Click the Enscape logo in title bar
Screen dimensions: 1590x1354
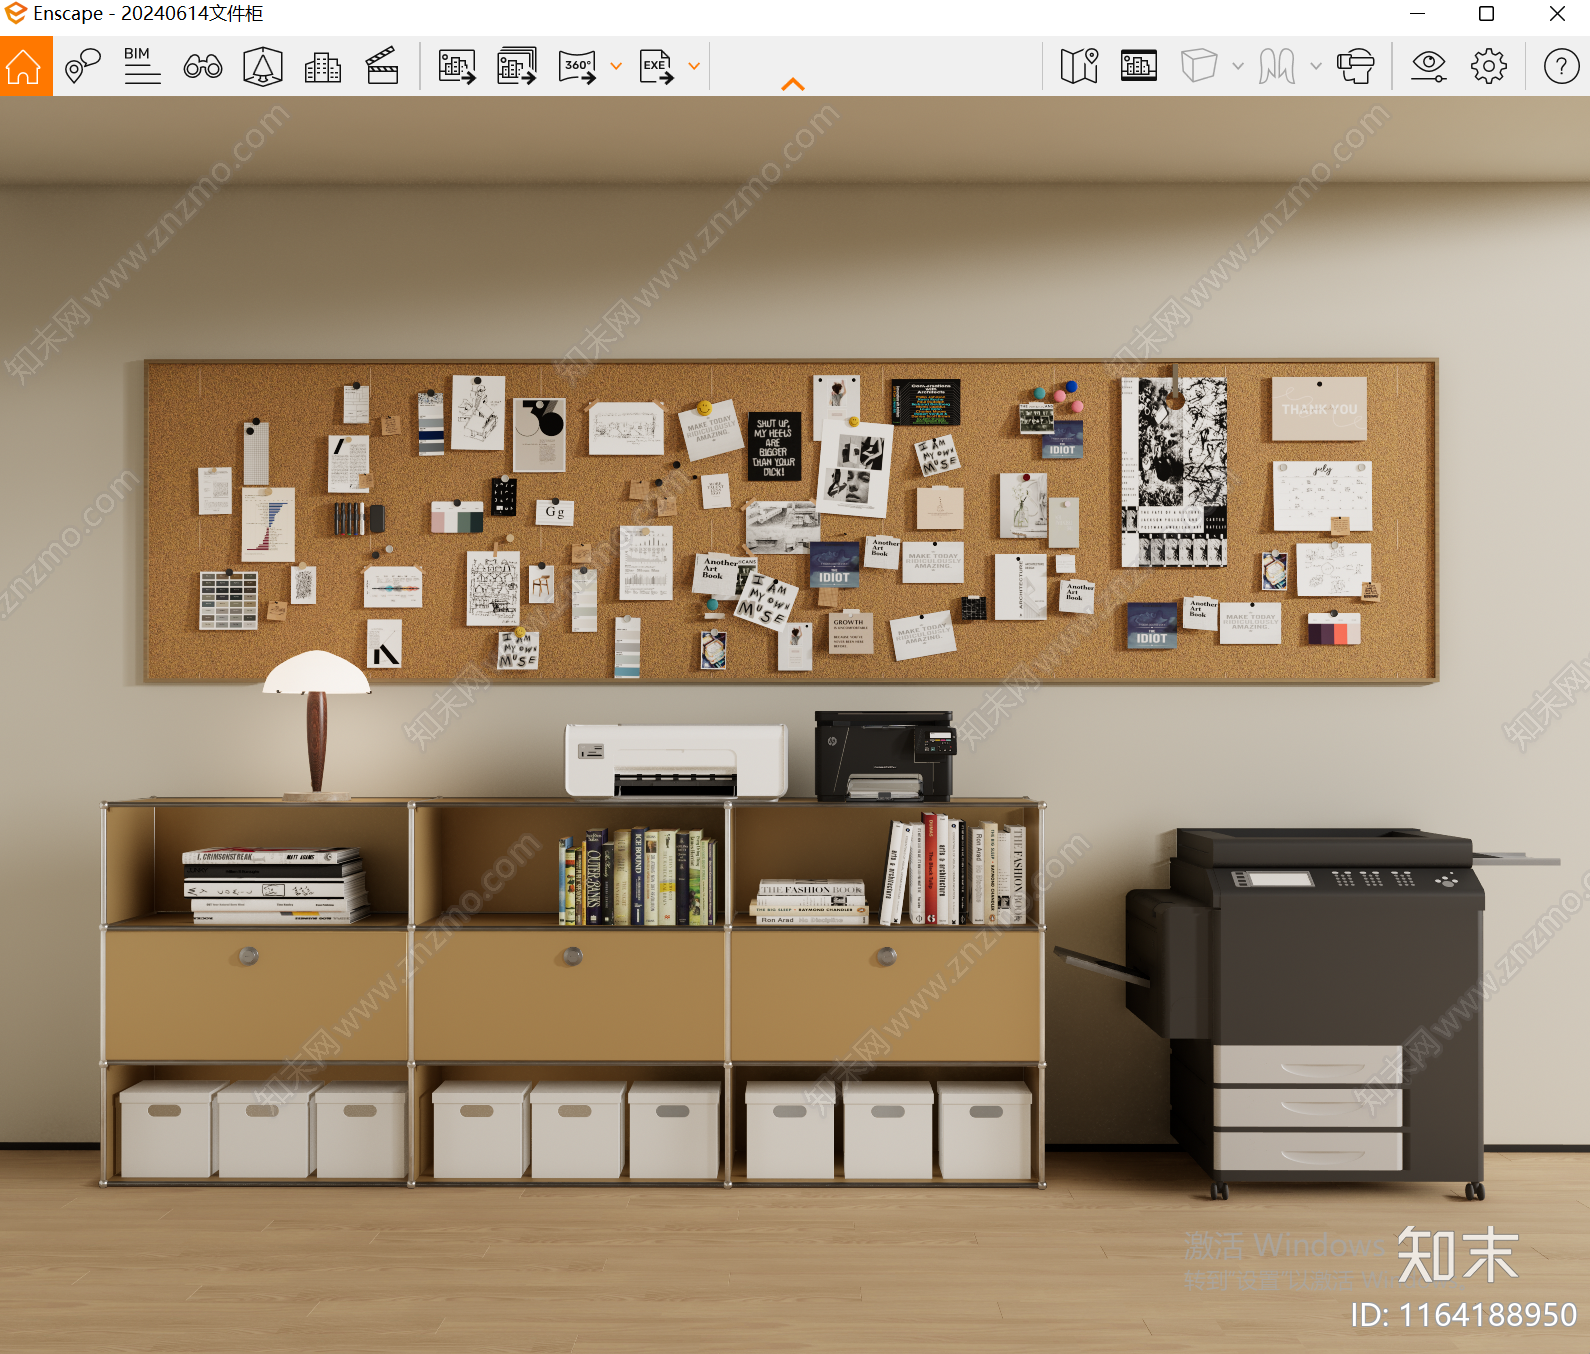click(15, 14)
